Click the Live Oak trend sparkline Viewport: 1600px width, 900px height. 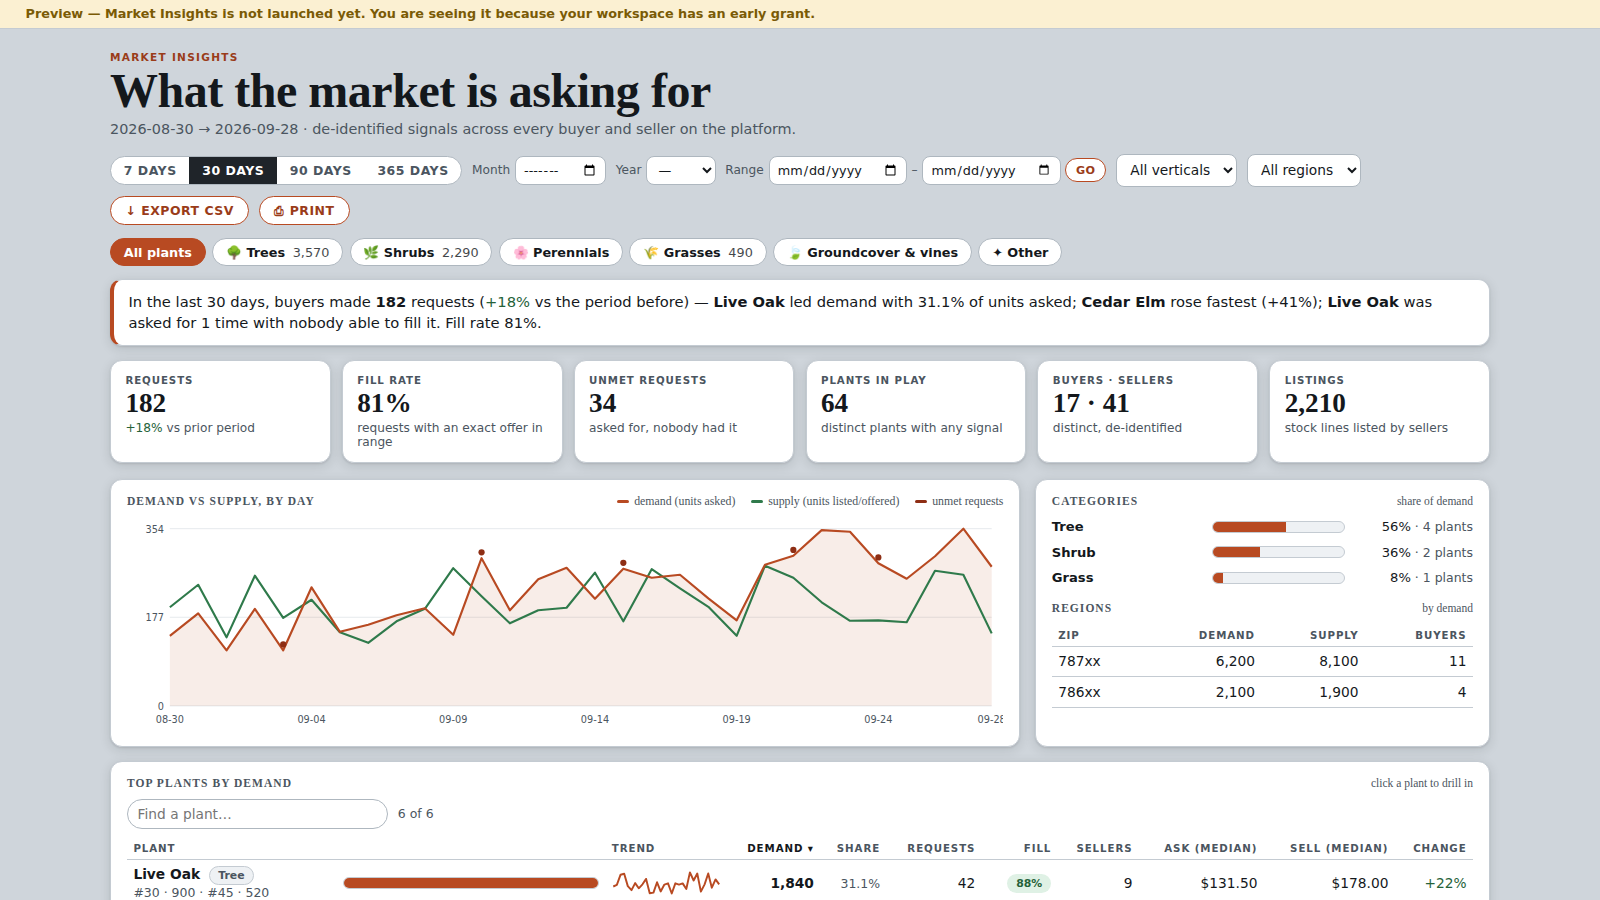[x=666, y=883]
